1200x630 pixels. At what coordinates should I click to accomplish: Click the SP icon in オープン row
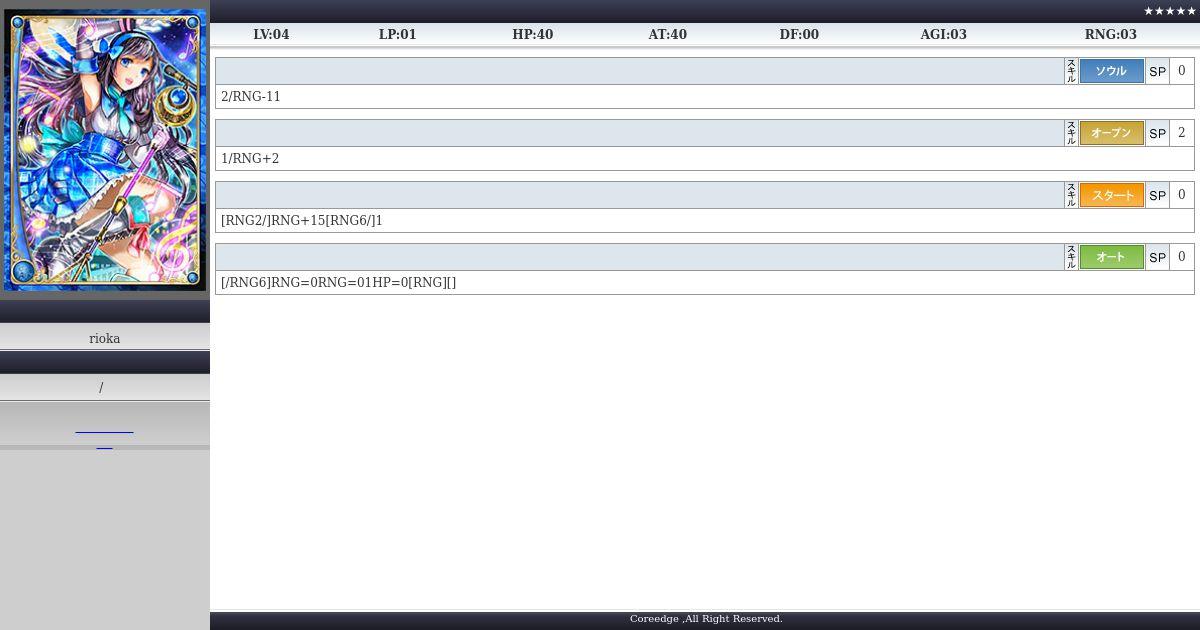tap(1157, 133)
